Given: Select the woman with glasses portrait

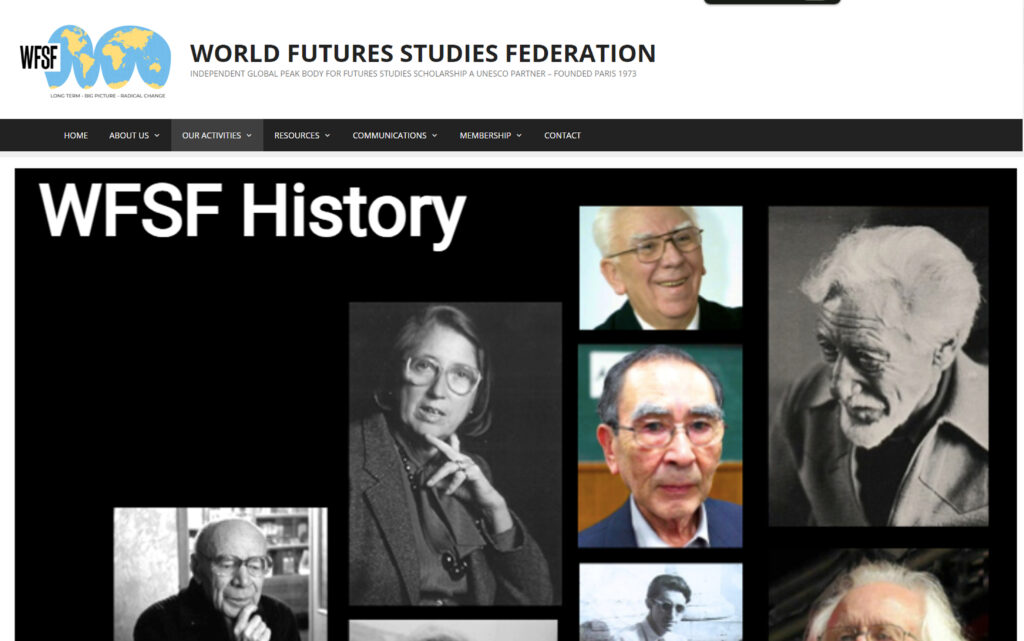Looking at the screenshot, I should point(455,454).
